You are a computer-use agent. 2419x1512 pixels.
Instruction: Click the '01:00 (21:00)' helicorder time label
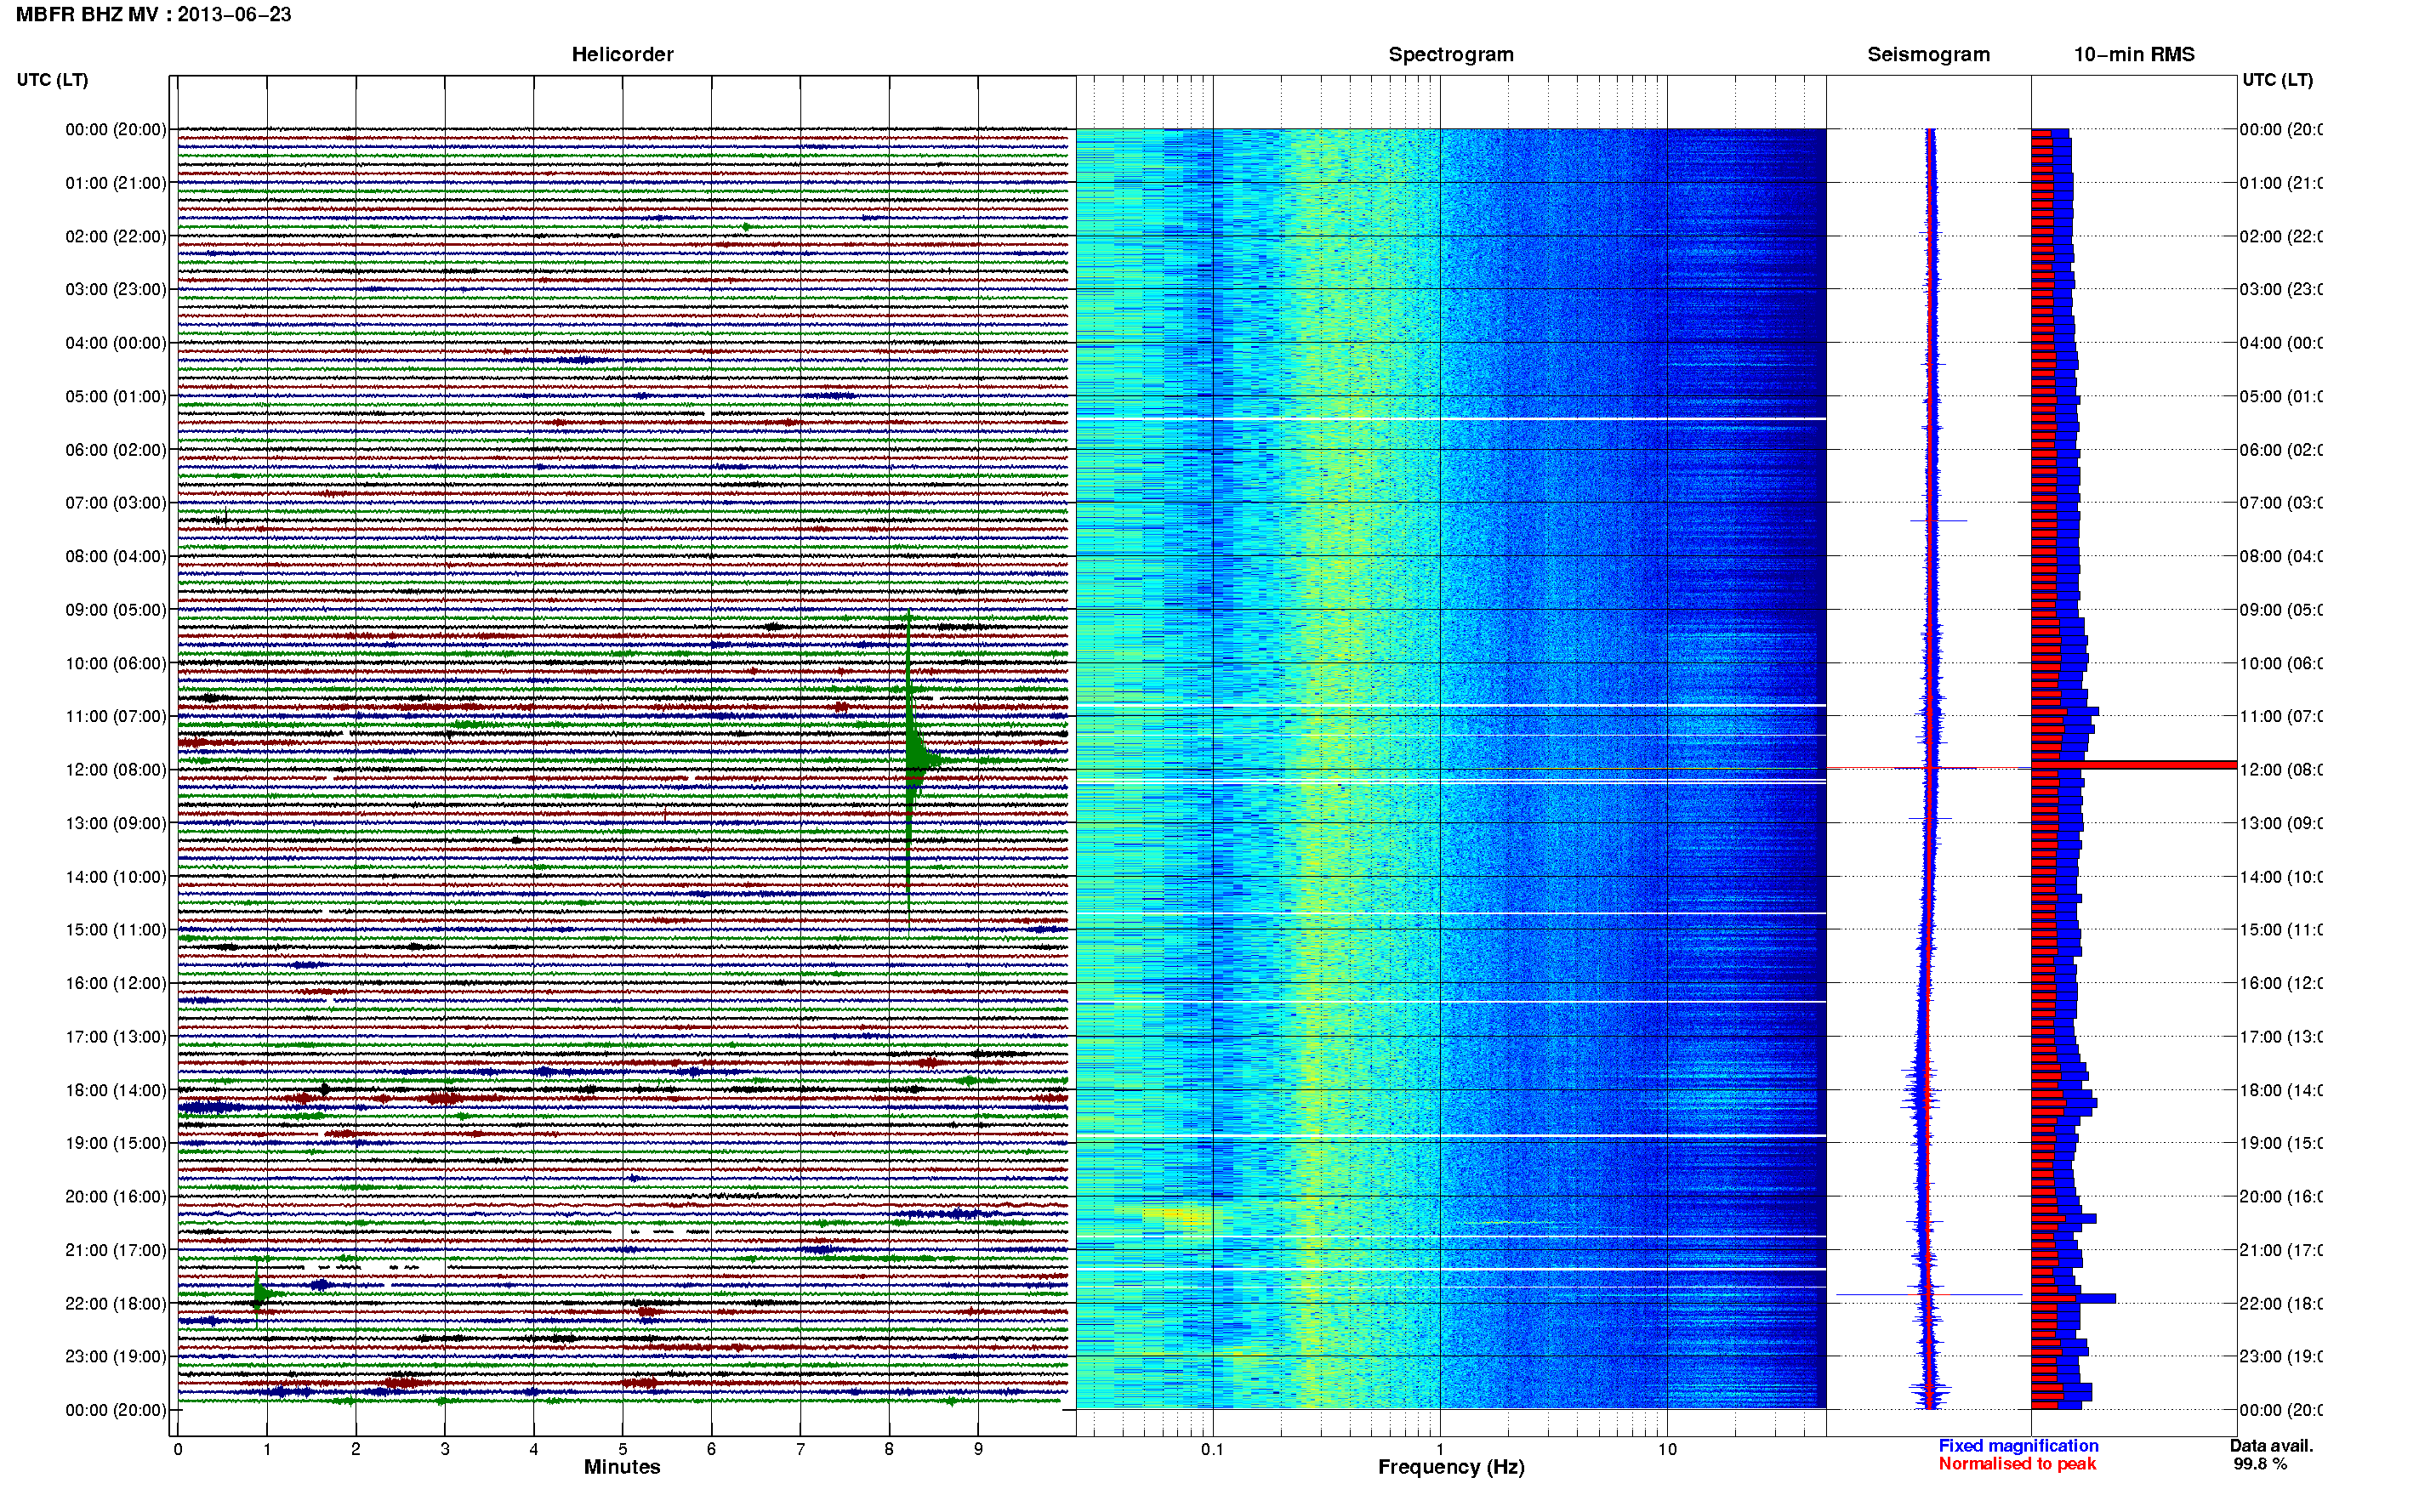pyautogui.click(x=116, y=183)
